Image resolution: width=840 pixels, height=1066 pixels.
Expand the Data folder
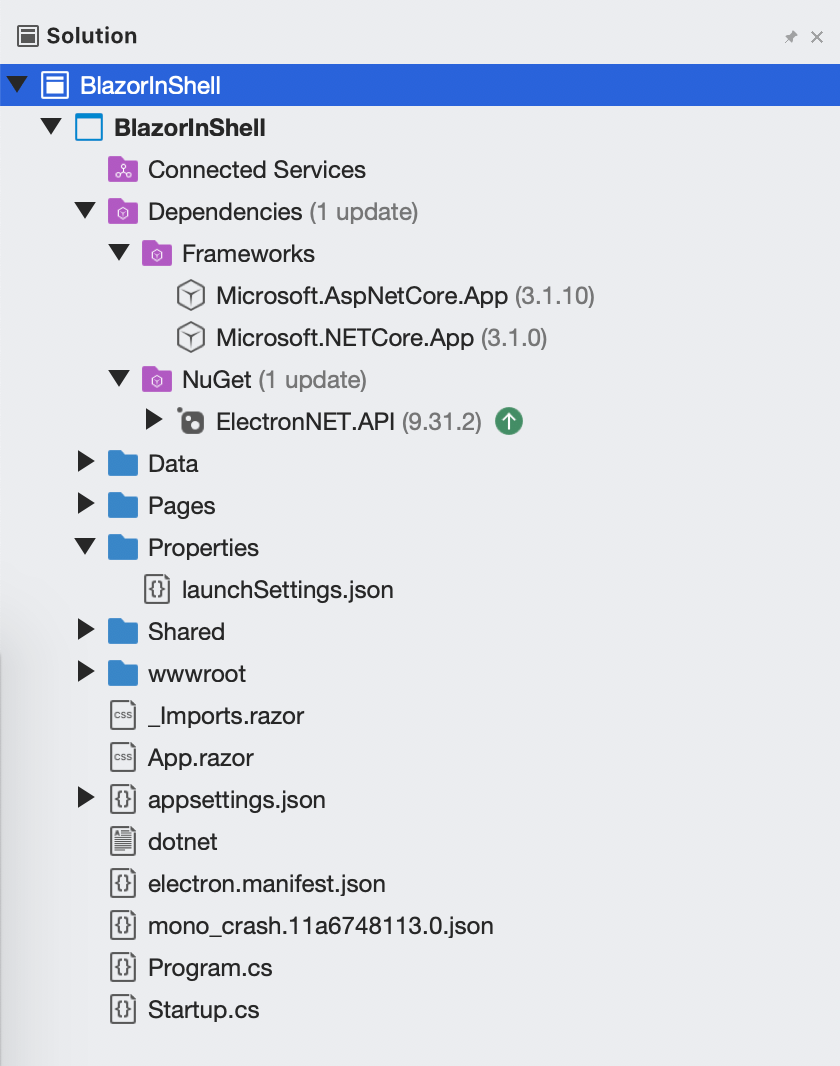(86, 462)
